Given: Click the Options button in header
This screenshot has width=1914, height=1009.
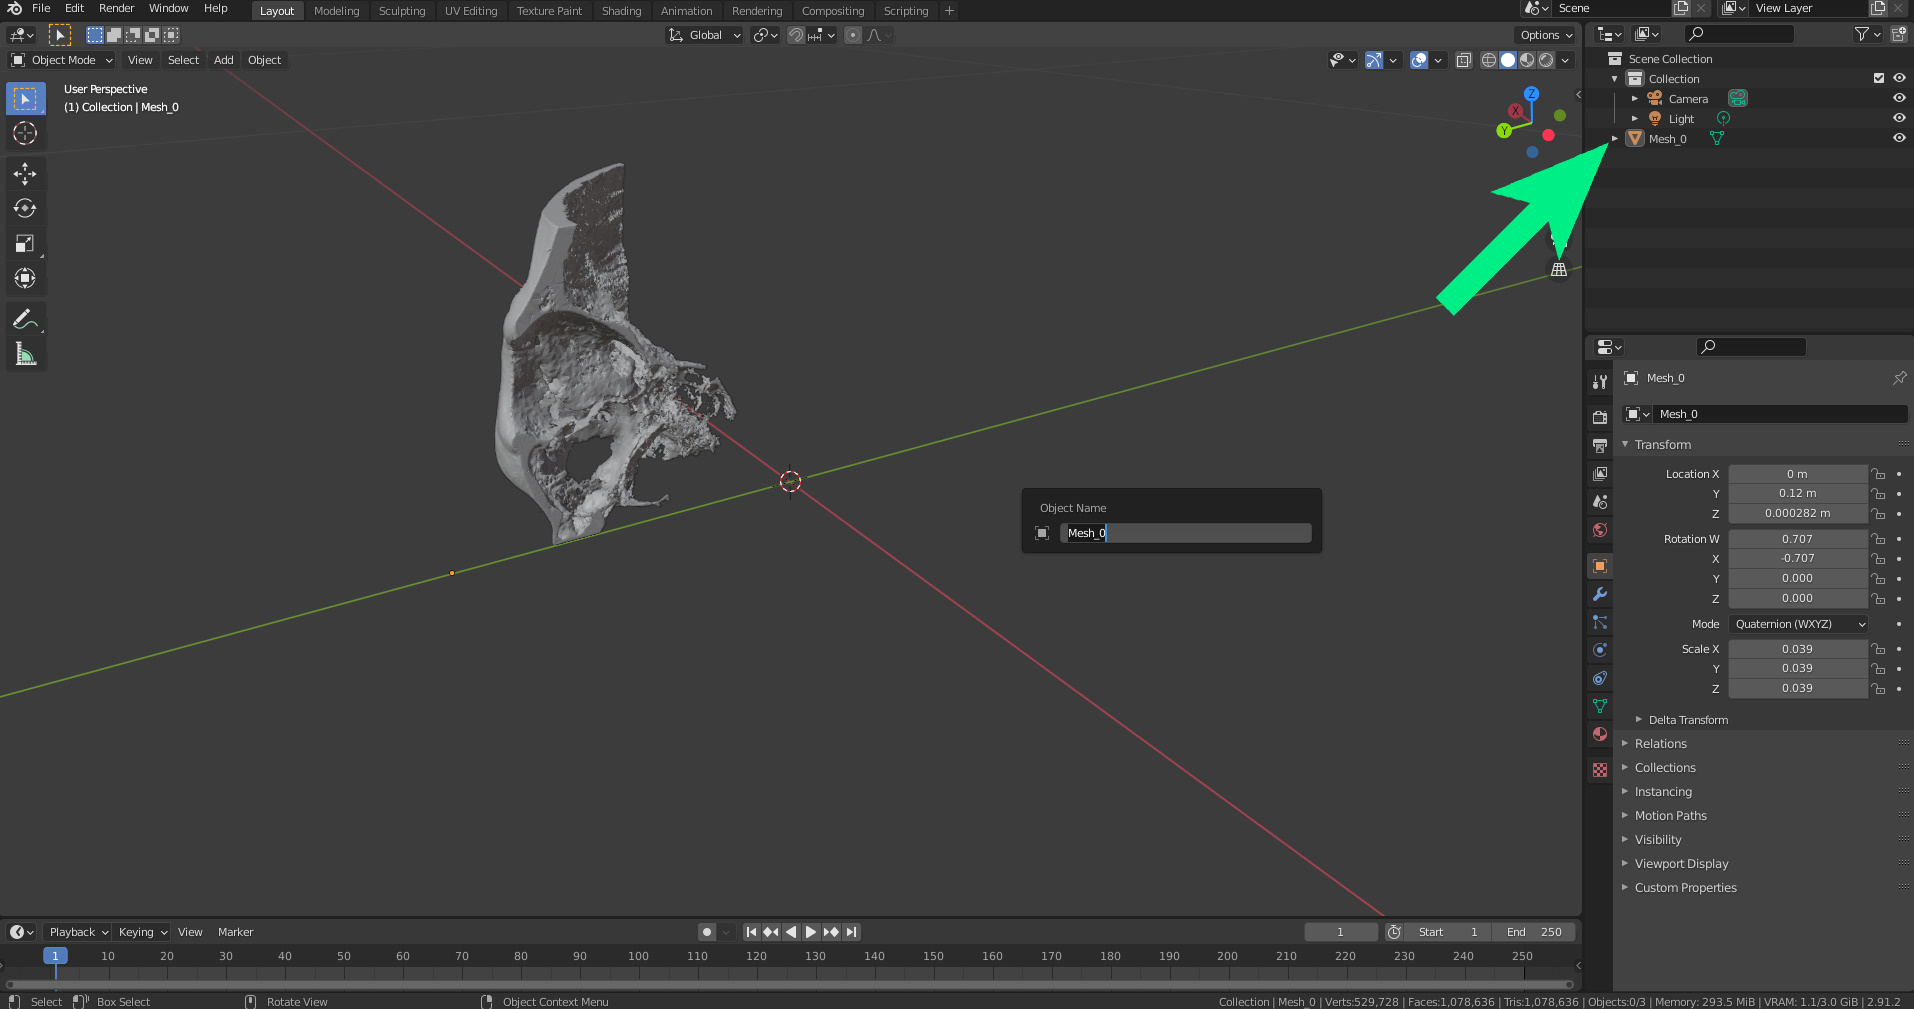Looking at the screenshot, I should coord(1545,35).
